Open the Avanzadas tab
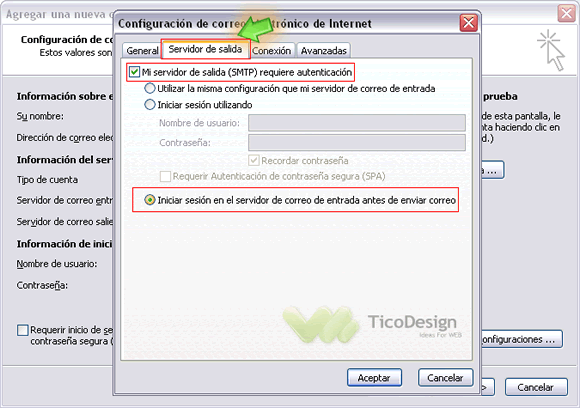 [x=324, y=51]
